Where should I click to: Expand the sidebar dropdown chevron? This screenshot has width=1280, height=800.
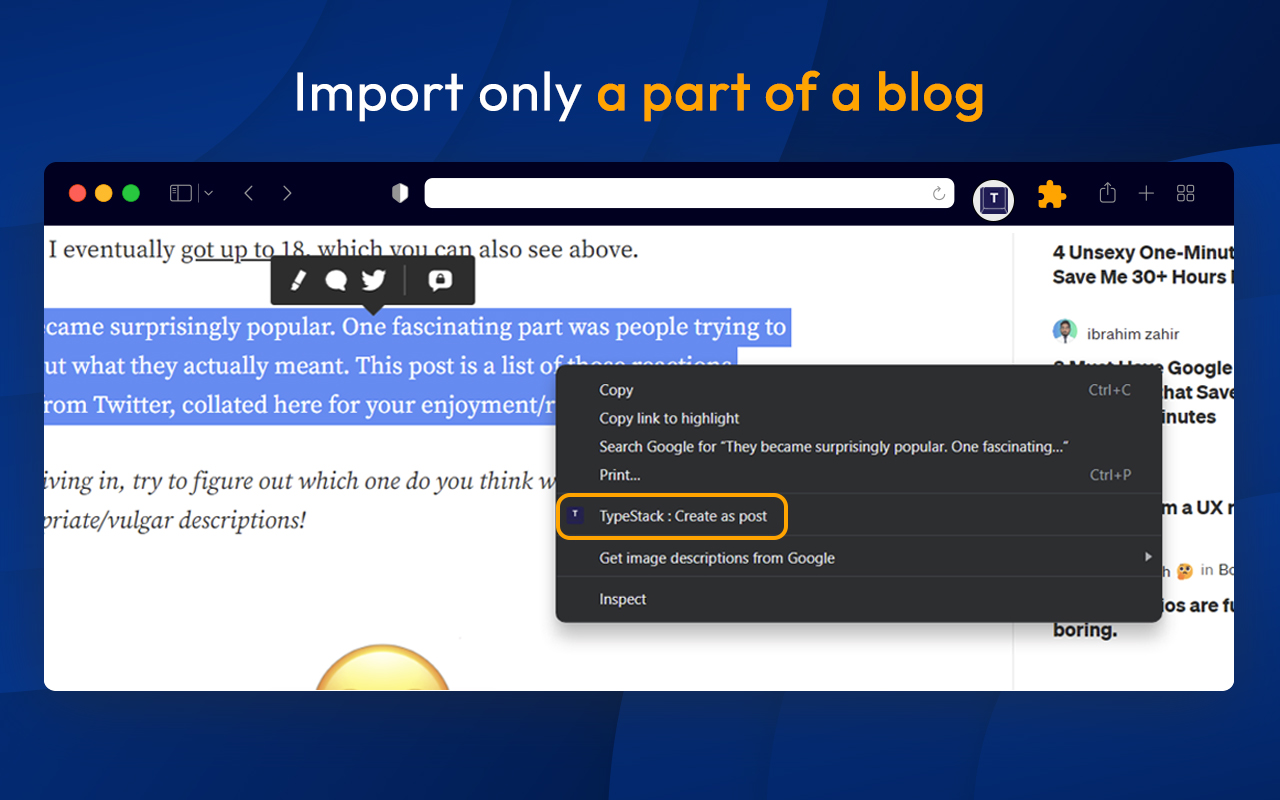tap(208, 193)
